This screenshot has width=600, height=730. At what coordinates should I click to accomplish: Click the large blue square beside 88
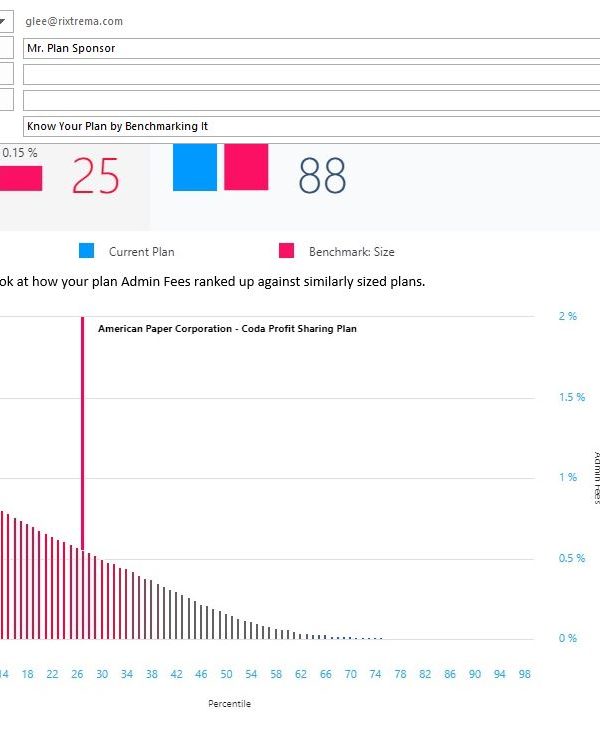click(195, 167)
